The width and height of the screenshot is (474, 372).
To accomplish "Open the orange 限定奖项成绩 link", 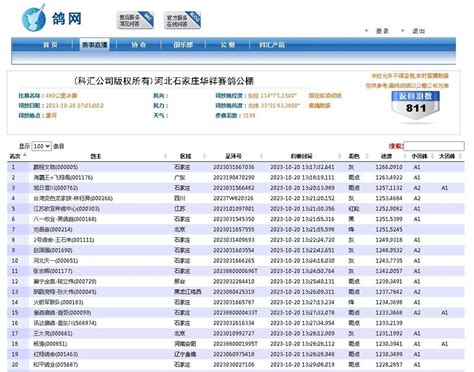I will click(x=325, y=96).
